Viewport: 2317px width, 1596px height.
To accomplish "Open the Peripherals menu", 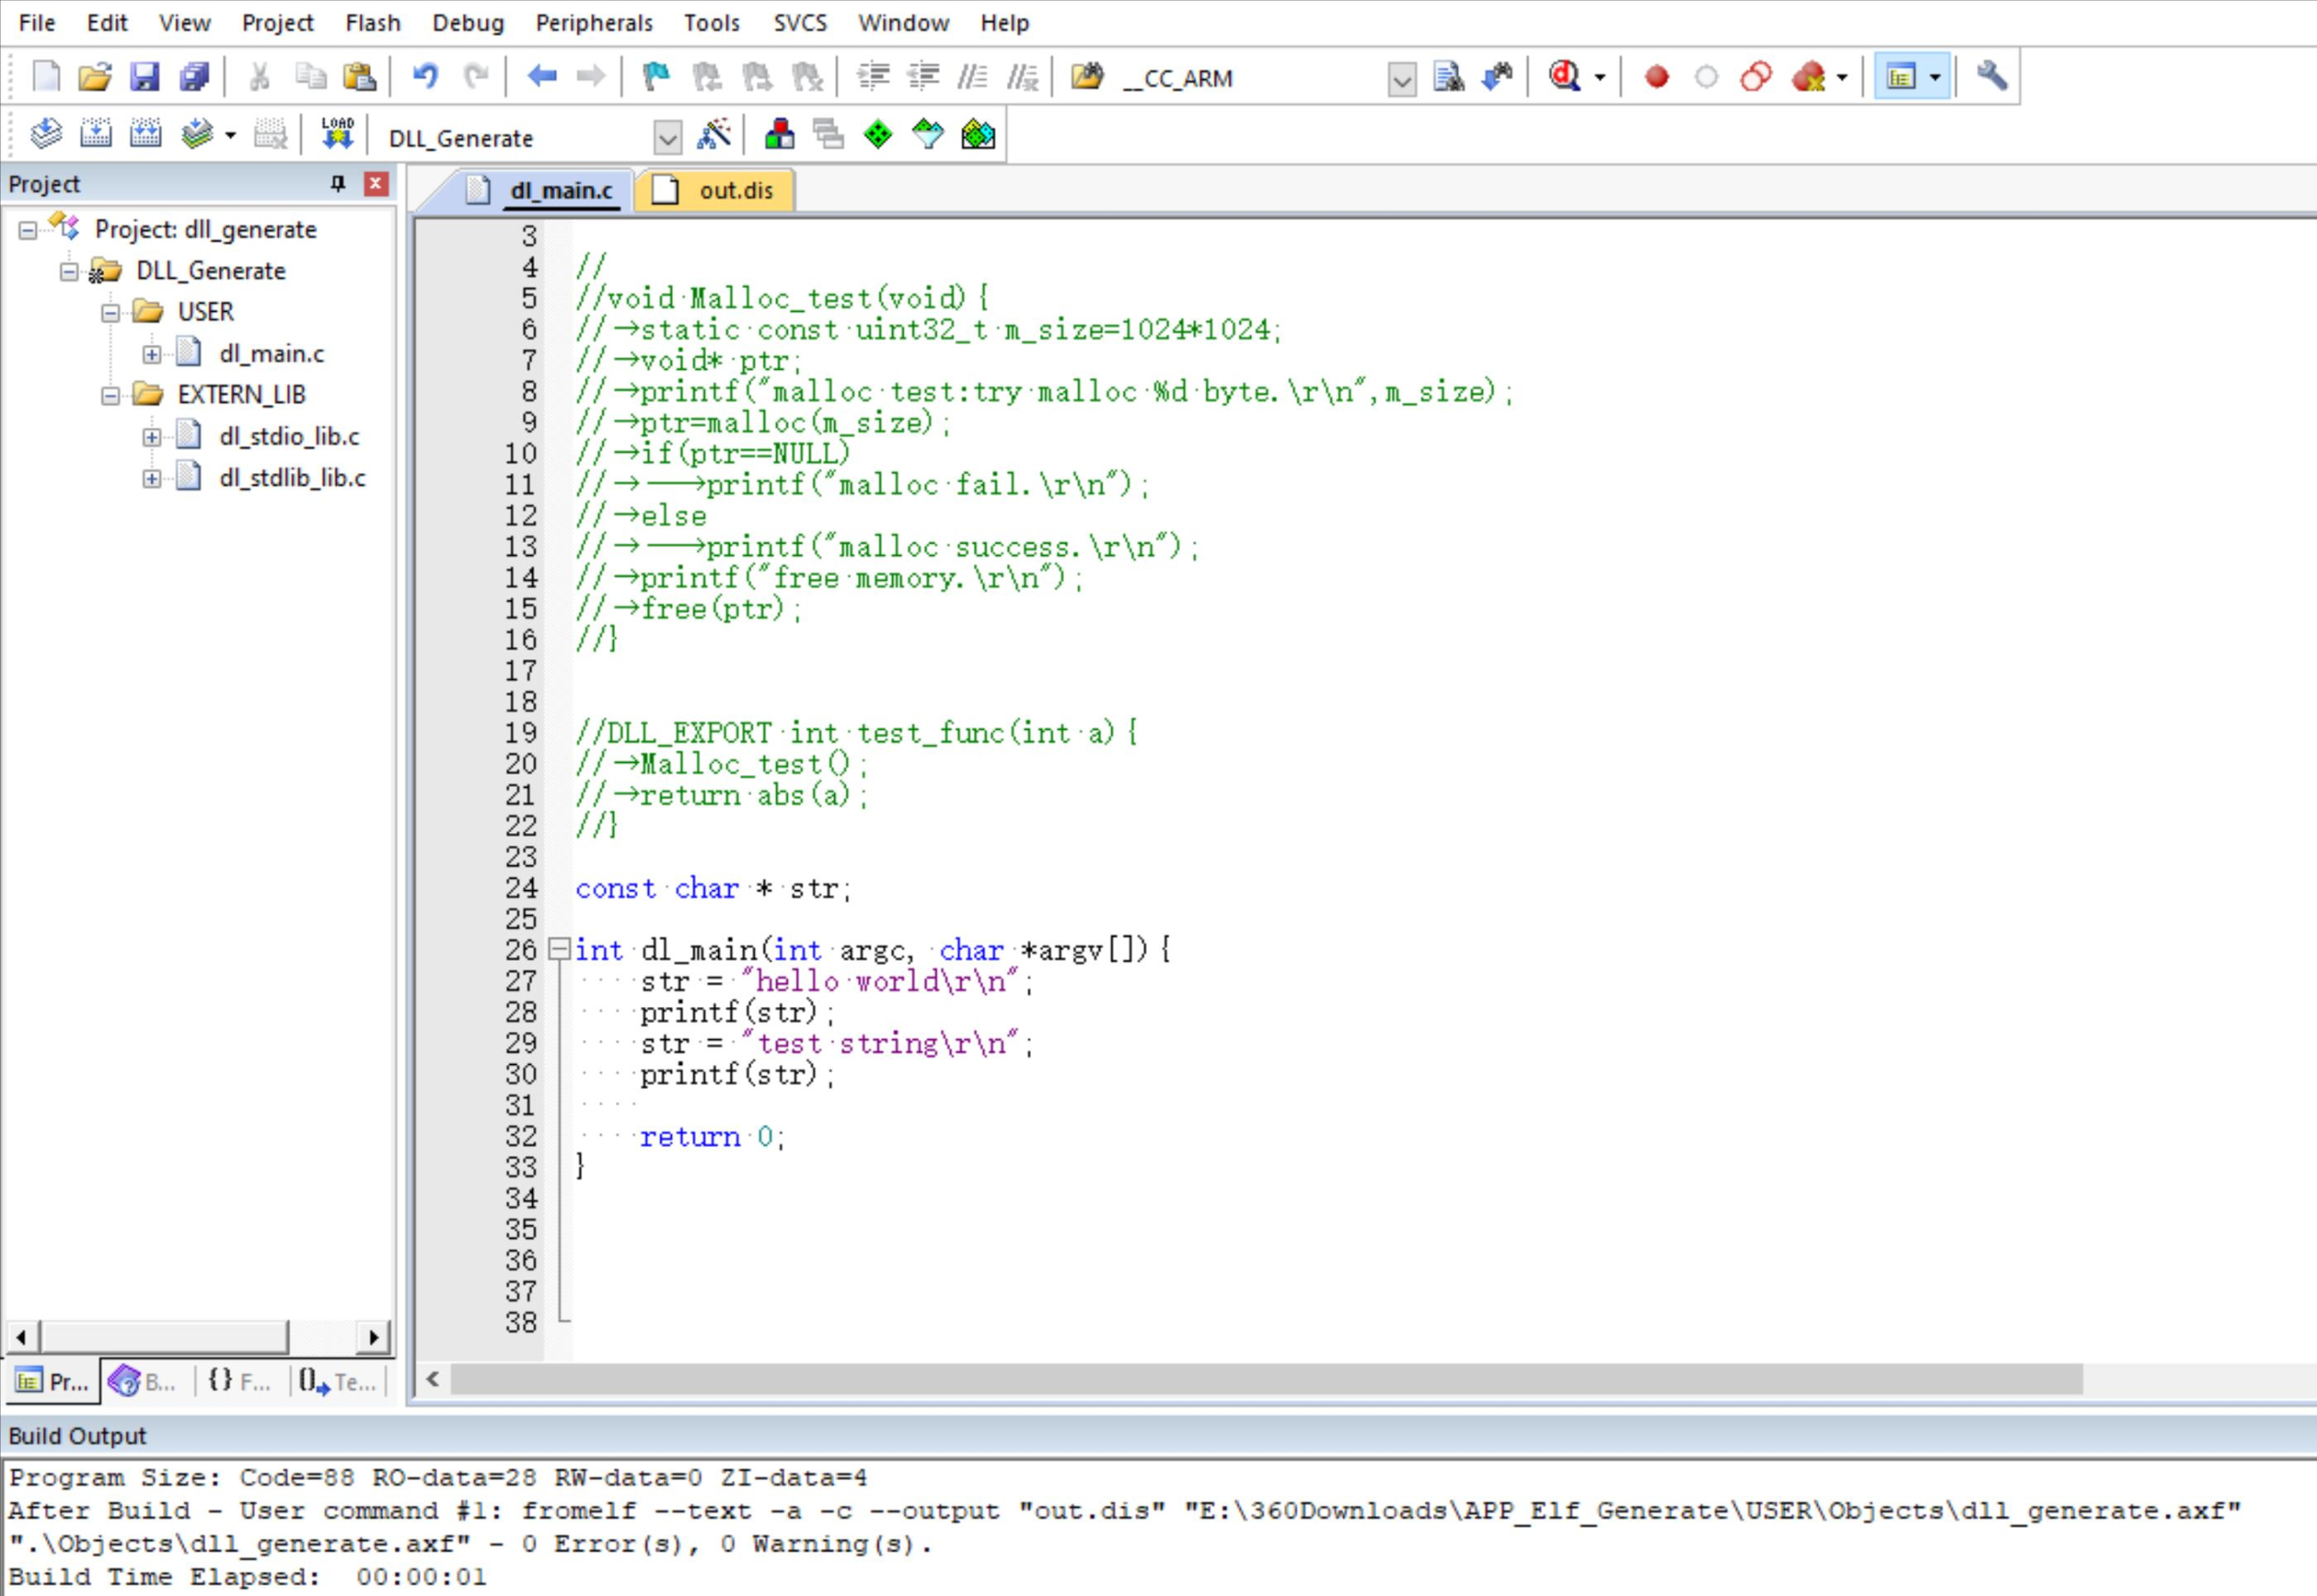I will coord(593,22).
